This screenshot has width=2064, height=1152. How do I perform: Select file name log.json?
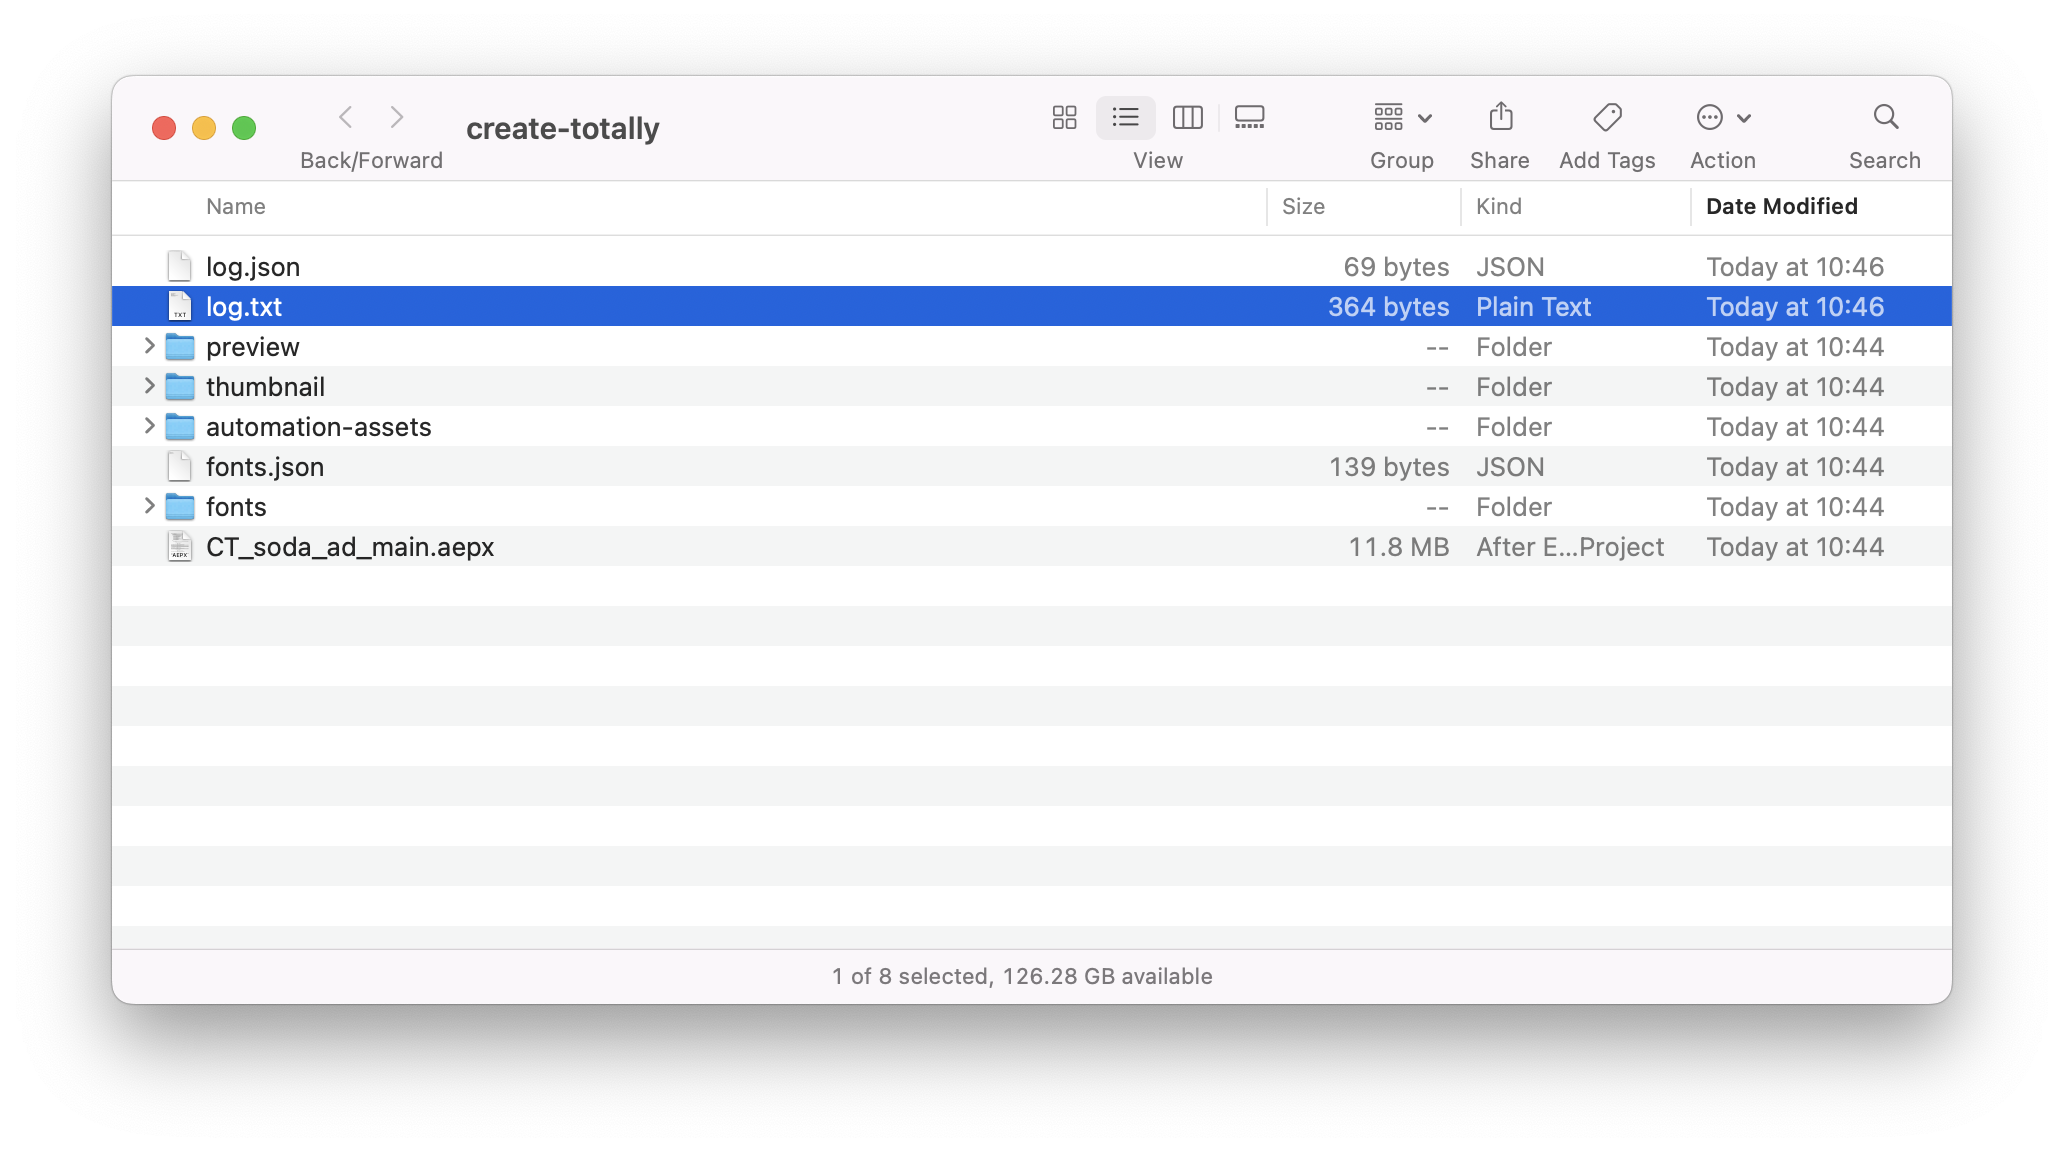pos(253,267)
